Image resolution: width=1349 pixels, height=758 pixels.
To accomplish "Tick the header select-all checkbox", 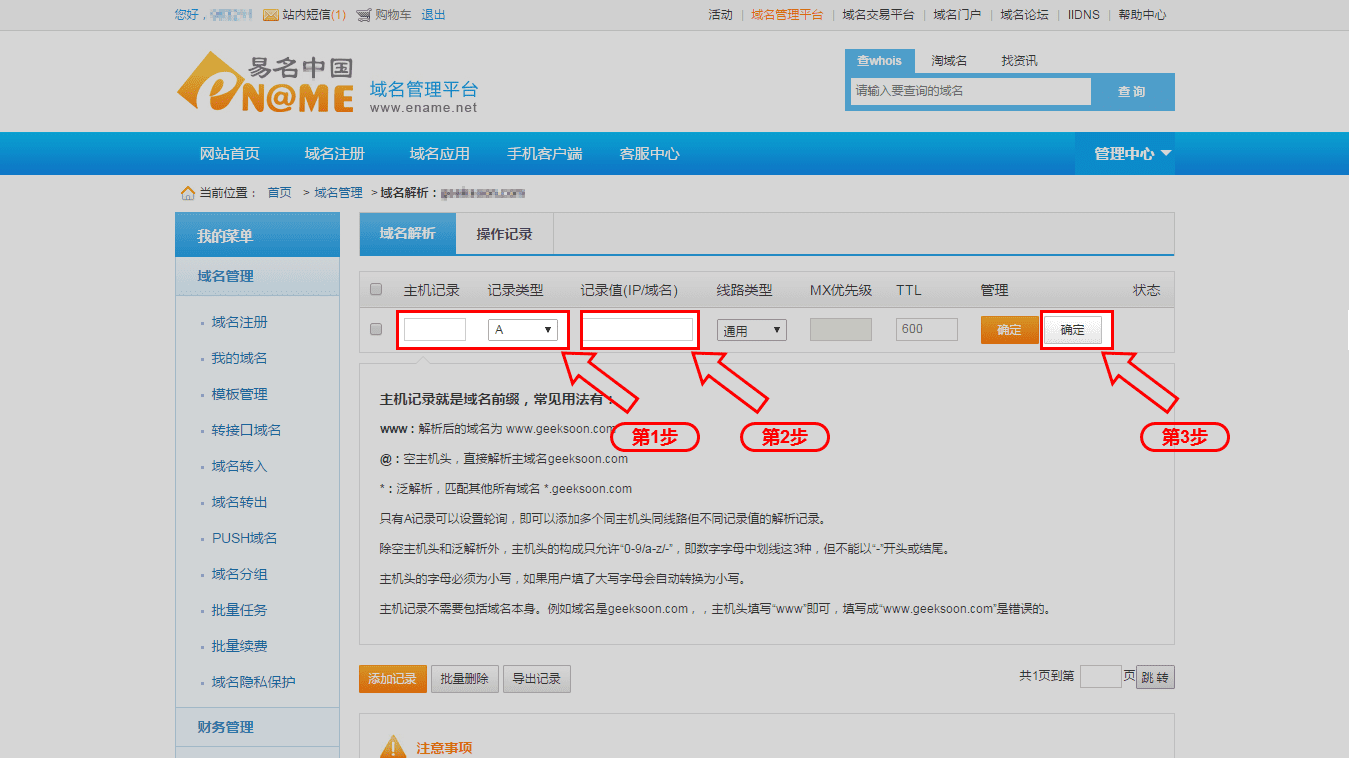I will (x=376, y=290).
